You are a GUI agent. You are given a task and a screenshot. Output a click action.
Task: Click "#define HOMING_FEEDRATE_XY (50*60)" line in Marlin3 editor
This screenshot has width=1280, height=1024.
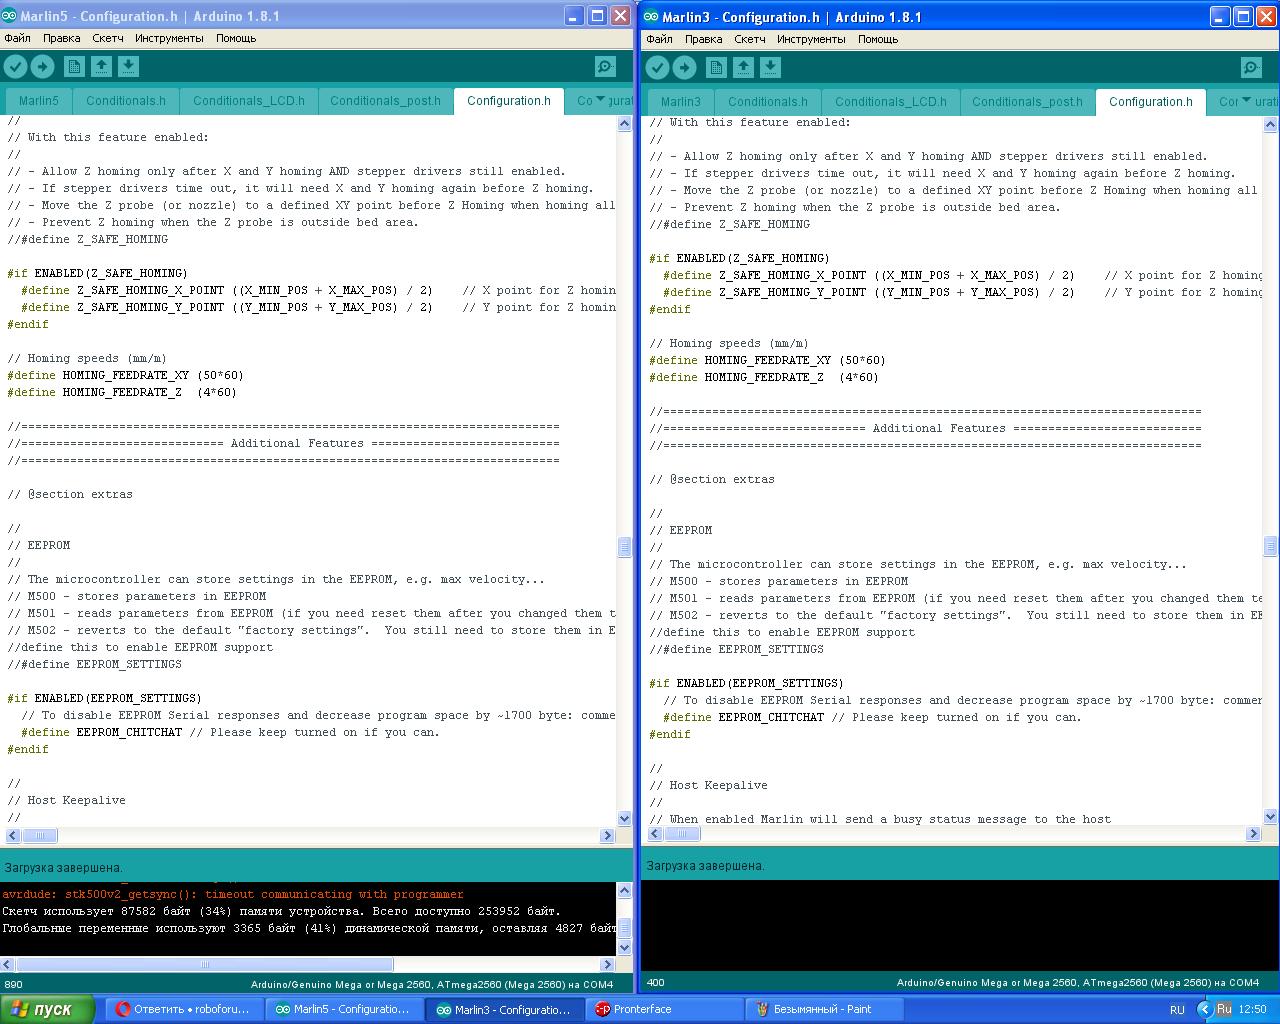(x=767, y=360)
